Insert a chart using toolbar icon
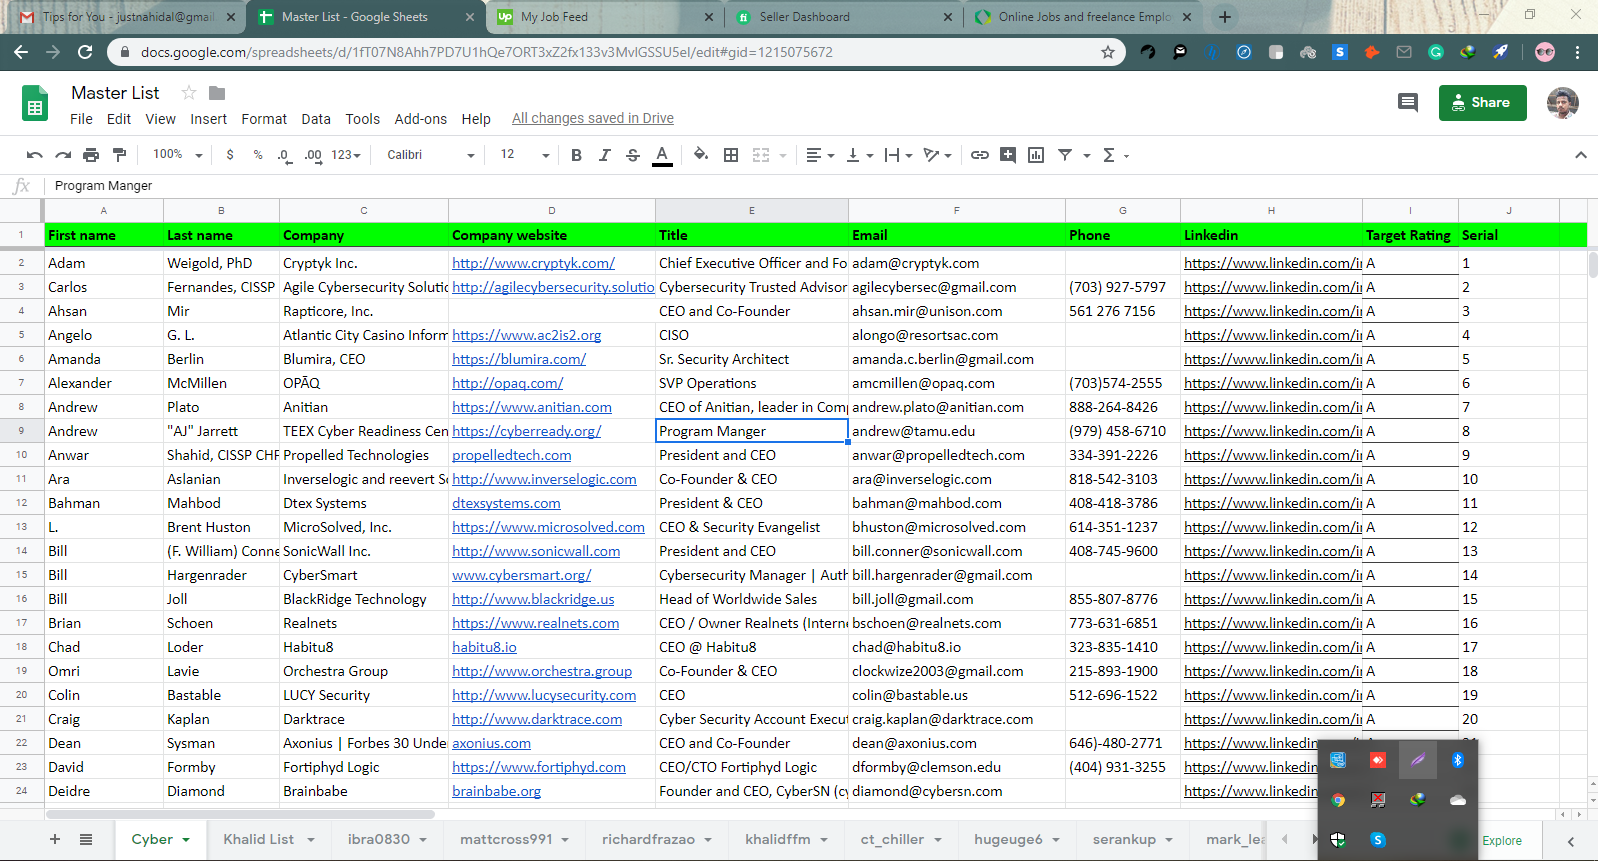The height and width of the screenshot is (861, 1598). tap(1036, 155)
